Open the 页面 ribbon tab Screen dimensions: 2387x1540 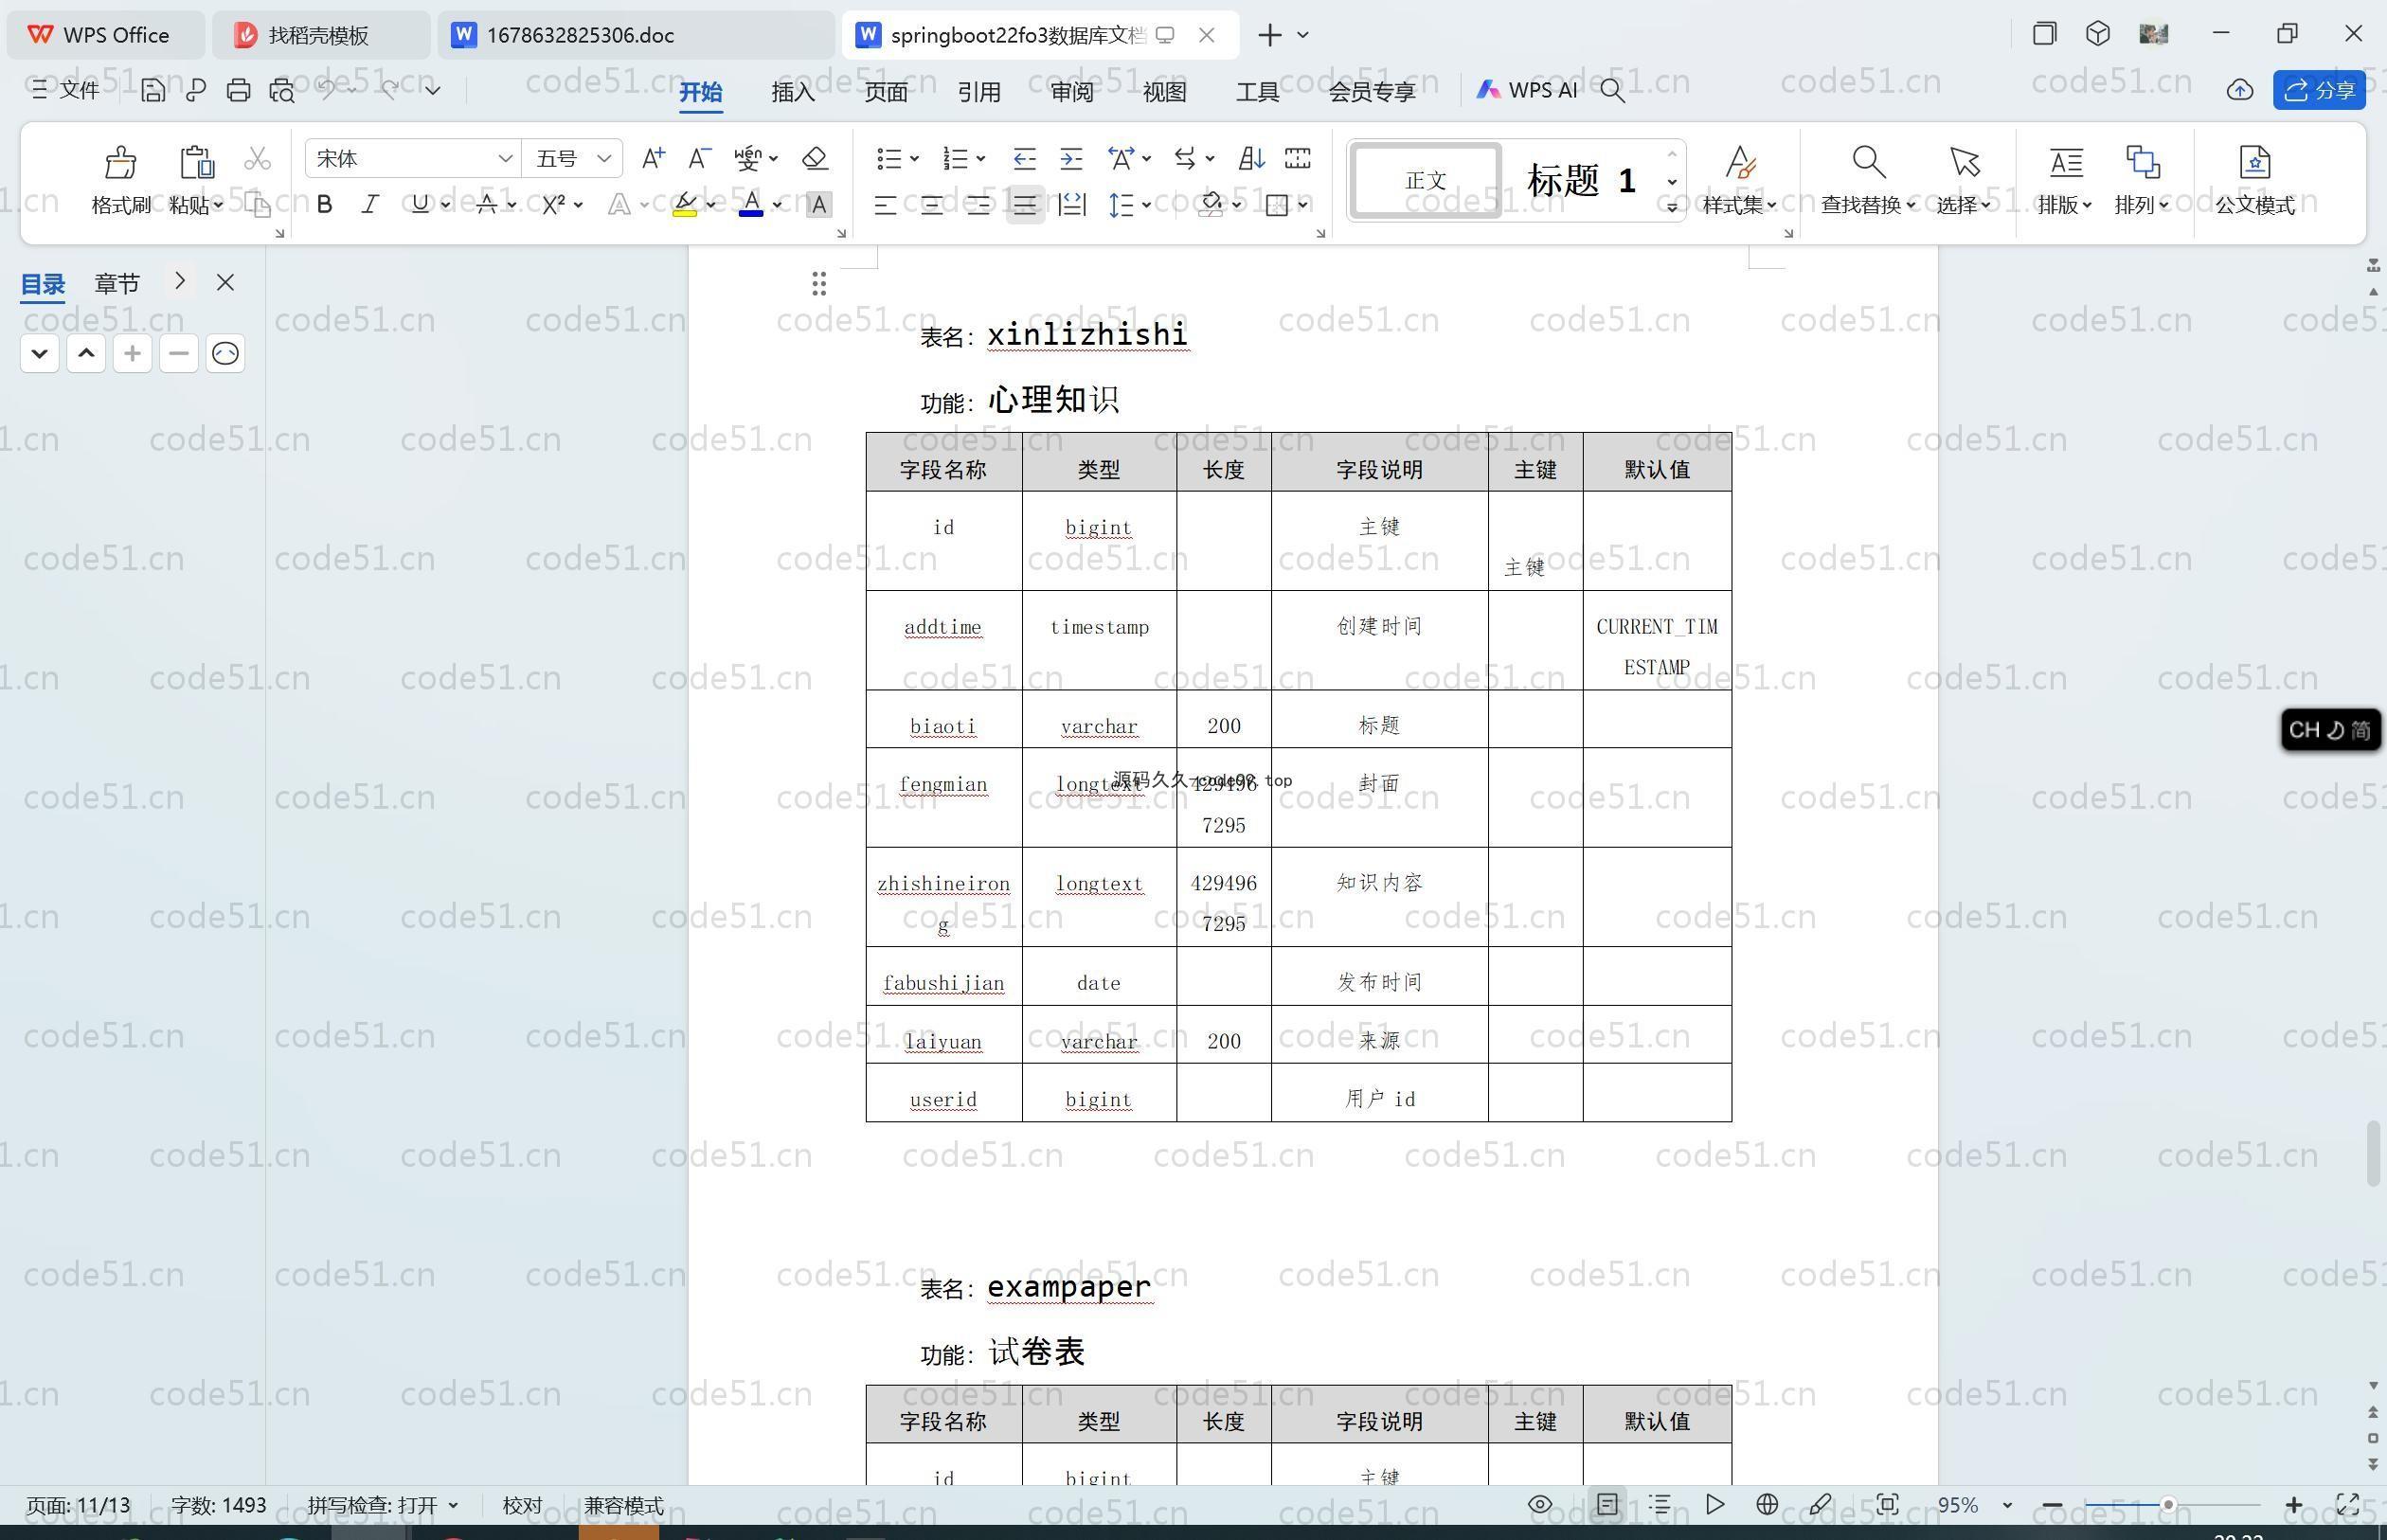pyautogui.click(x=886, y=91)
